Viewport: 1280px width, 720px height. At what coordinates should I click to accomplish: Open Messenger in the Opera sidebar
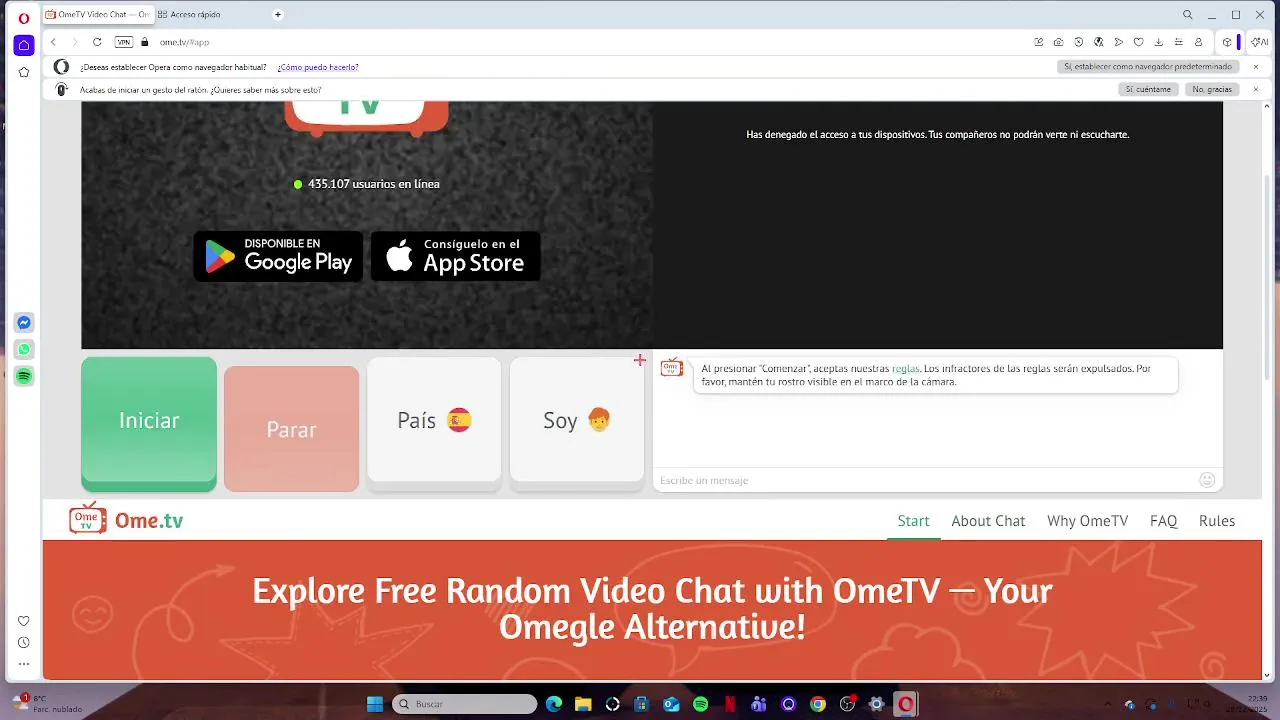click(x=24, y=323)
